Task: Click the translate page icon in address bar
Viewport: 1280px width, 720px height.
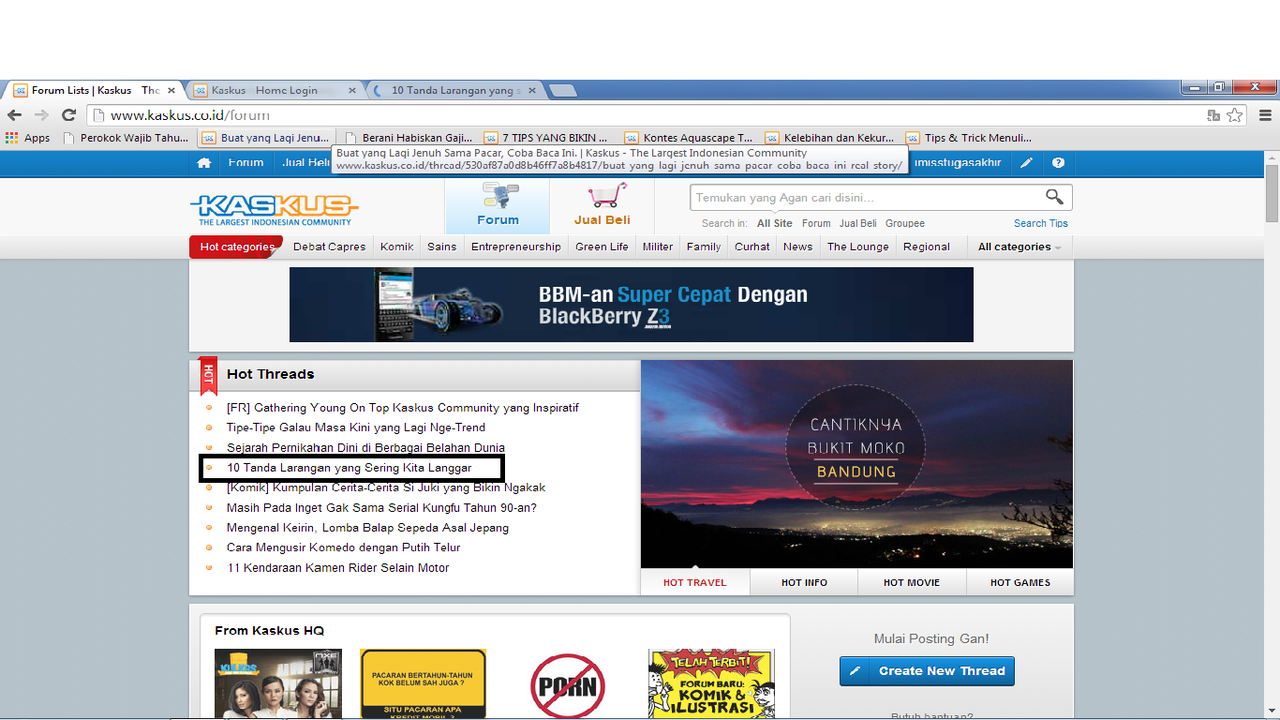Action: [x=1213, y=115]
